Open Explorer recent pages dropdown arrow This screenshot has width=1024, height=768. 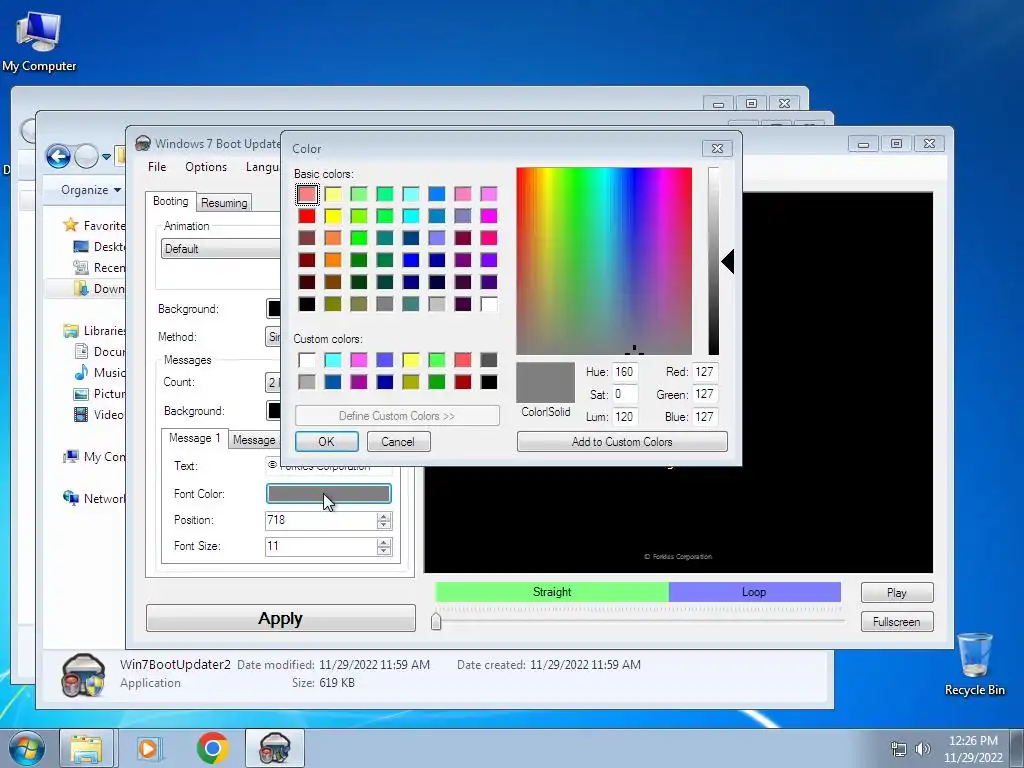pyautogui.click(x=106, y=157)
